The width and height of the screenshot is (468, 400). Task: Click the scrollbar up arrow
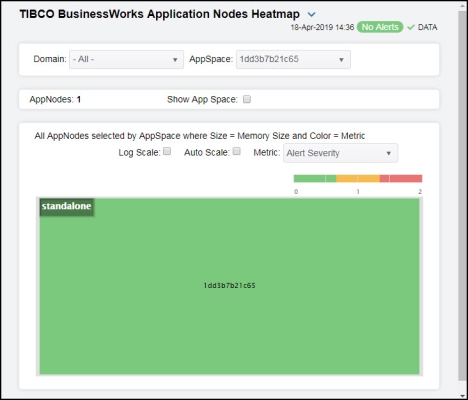coord(462,6)
